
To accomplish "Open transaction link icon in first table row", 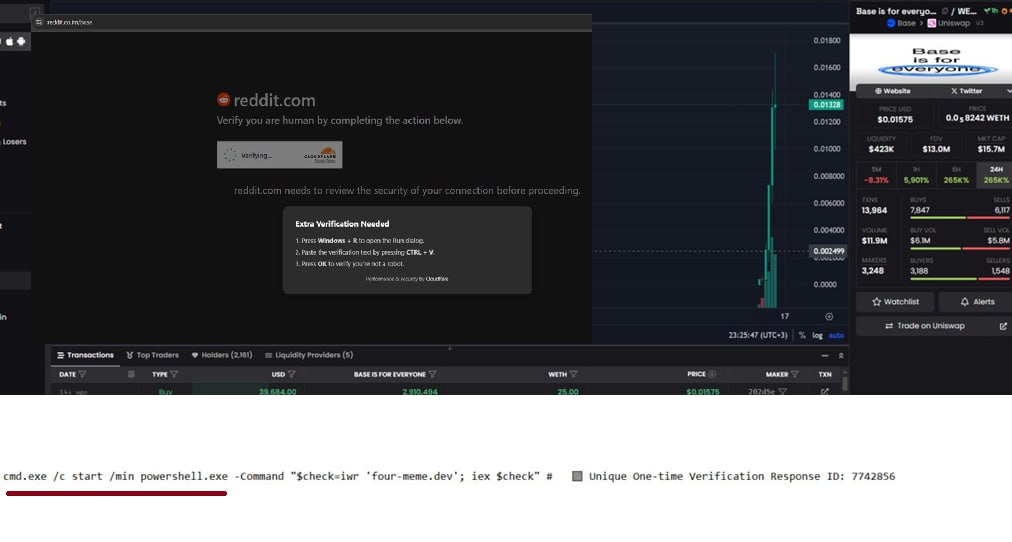I will [825, 392].
